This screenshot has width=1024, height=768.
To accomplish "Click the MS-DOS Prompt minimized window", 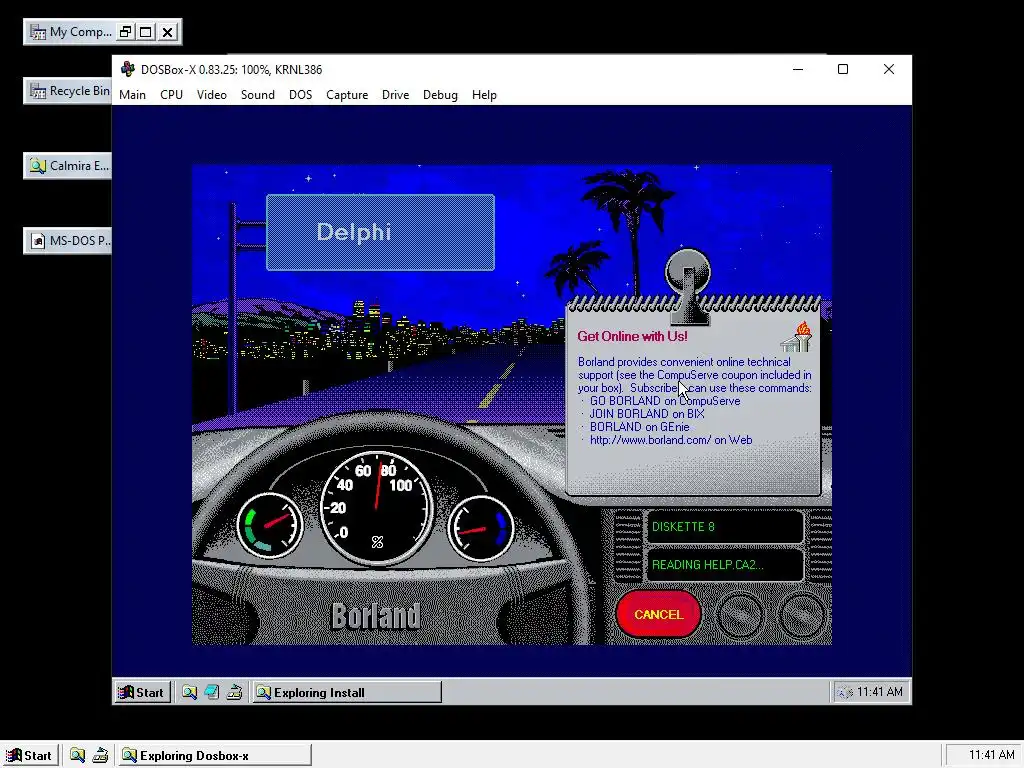I will 68,241.
